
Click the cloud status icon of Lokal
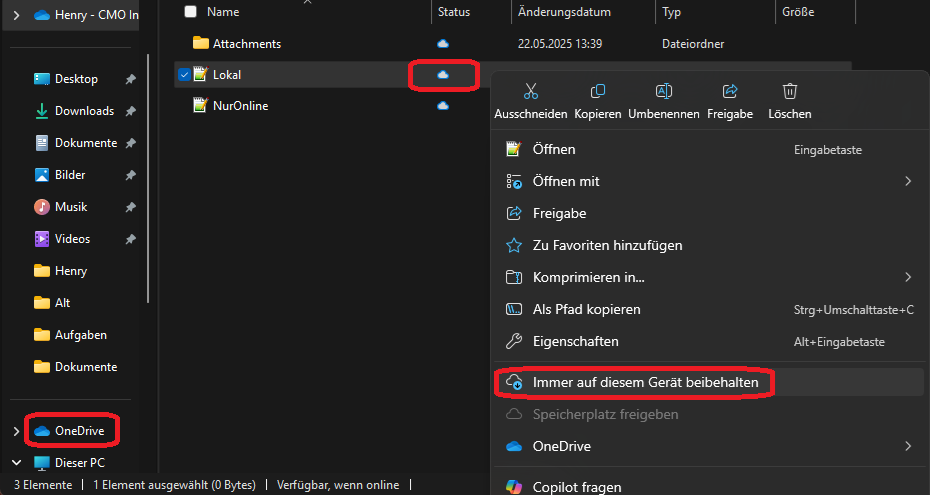(443, 75)
